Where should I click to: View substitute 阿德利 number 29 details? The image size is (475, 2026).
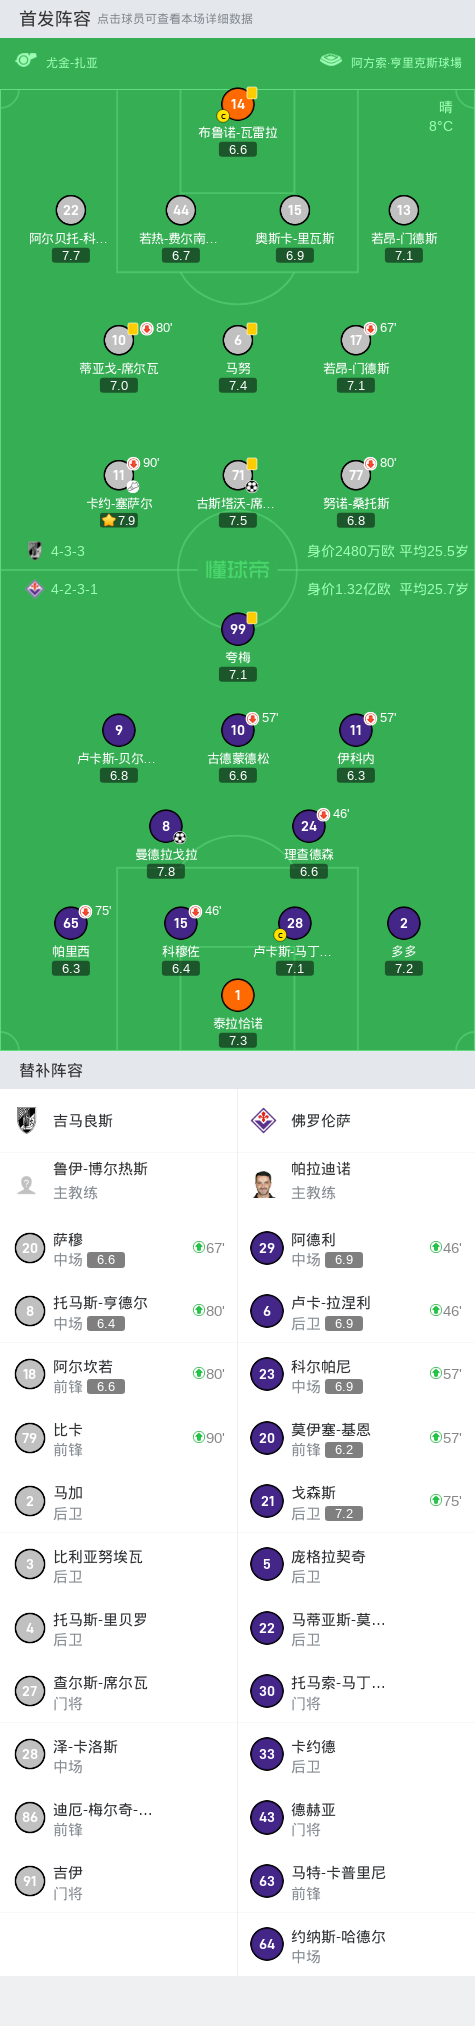pos(356,1248)
